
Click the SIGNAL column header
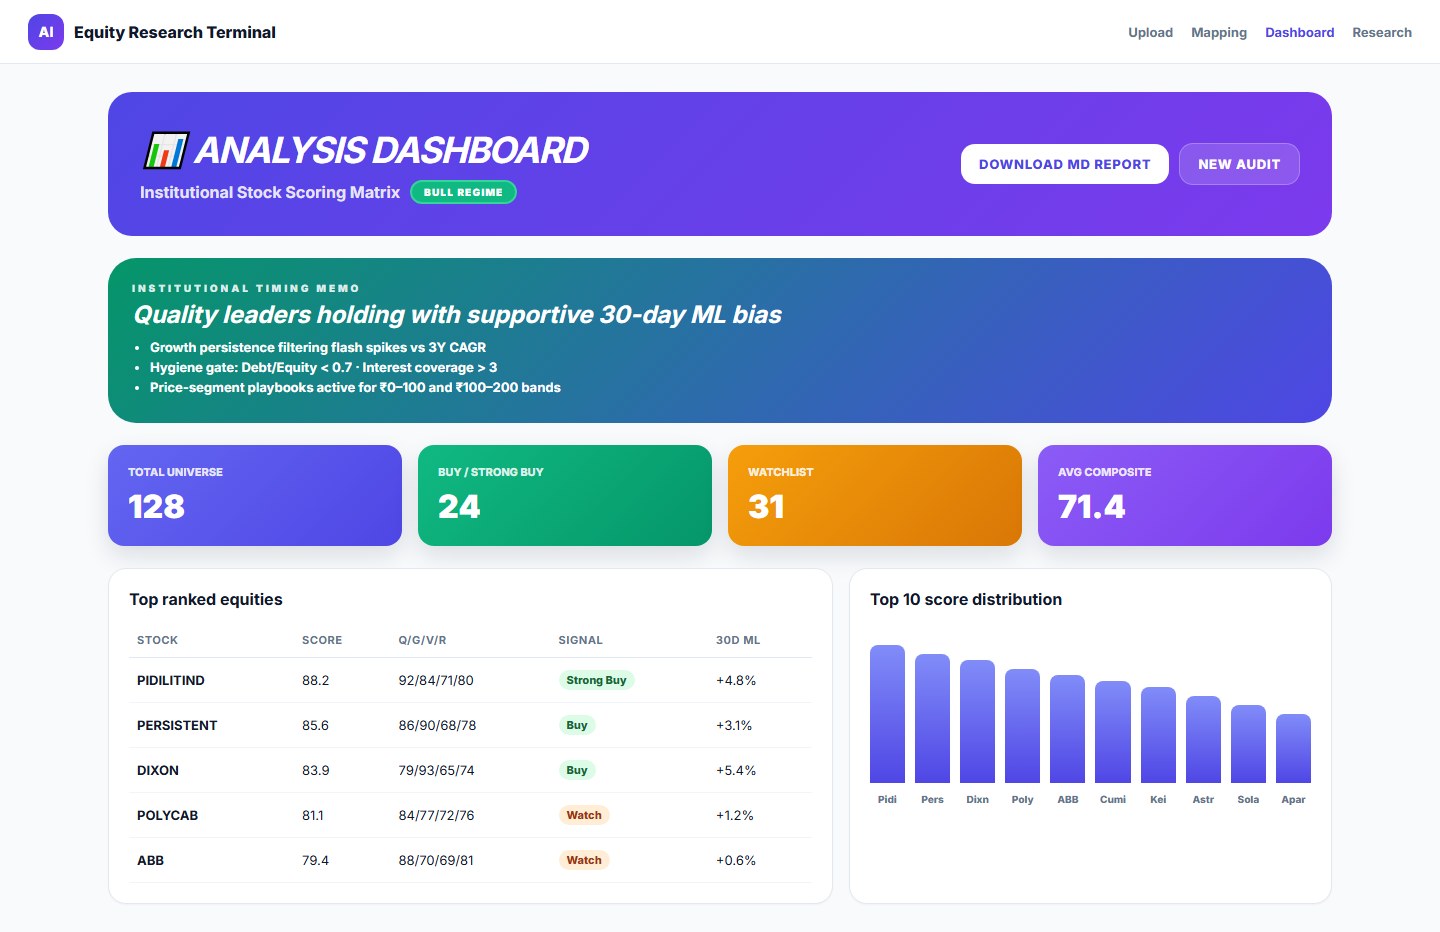(x=580, y=640)
